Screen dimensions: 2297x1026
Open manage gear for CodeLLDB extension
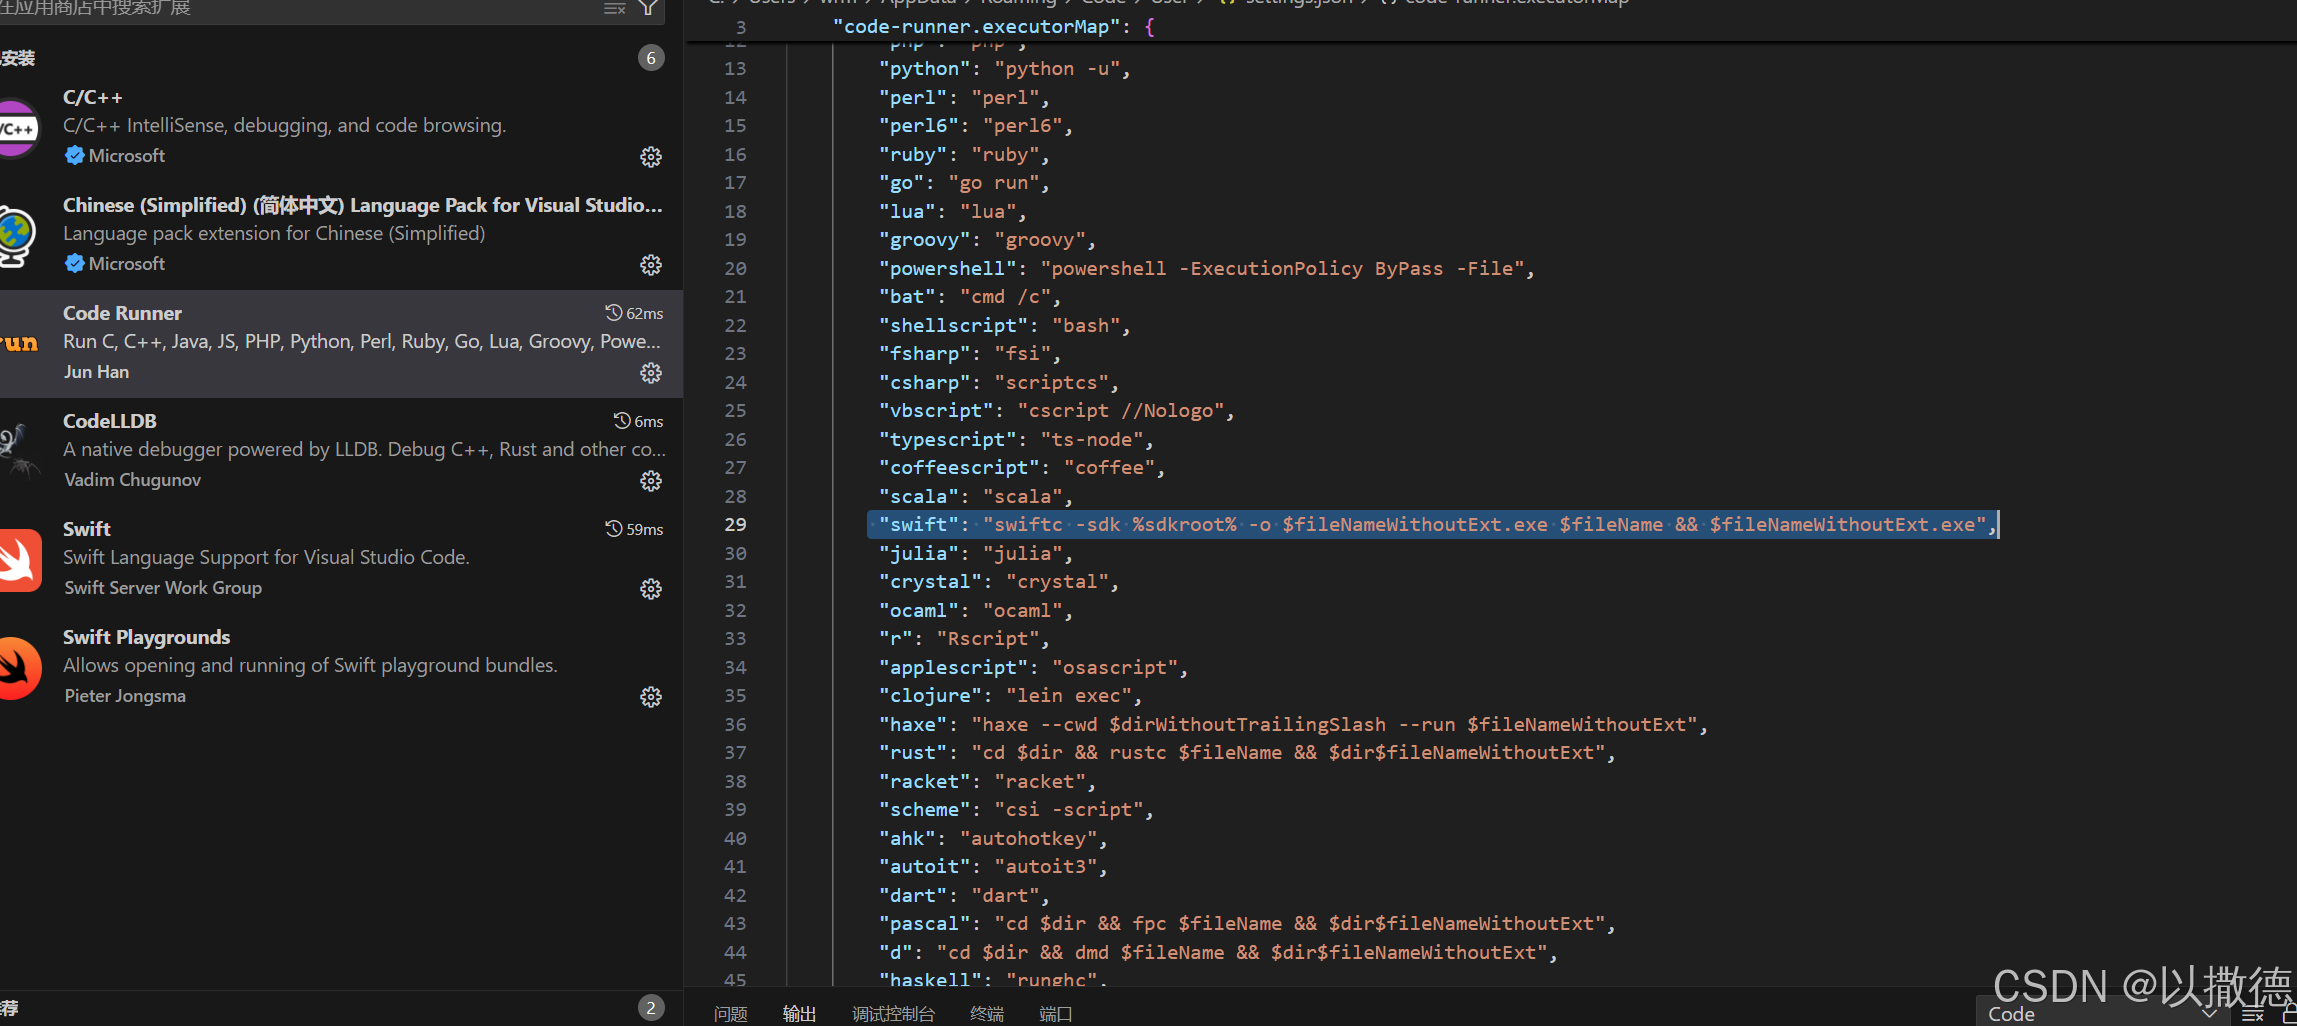click(651, 481)
